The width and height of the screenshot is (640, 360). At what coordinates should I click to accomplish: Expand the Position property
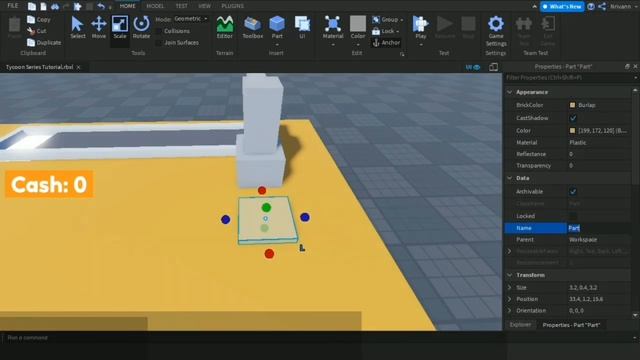coord(509,299)
